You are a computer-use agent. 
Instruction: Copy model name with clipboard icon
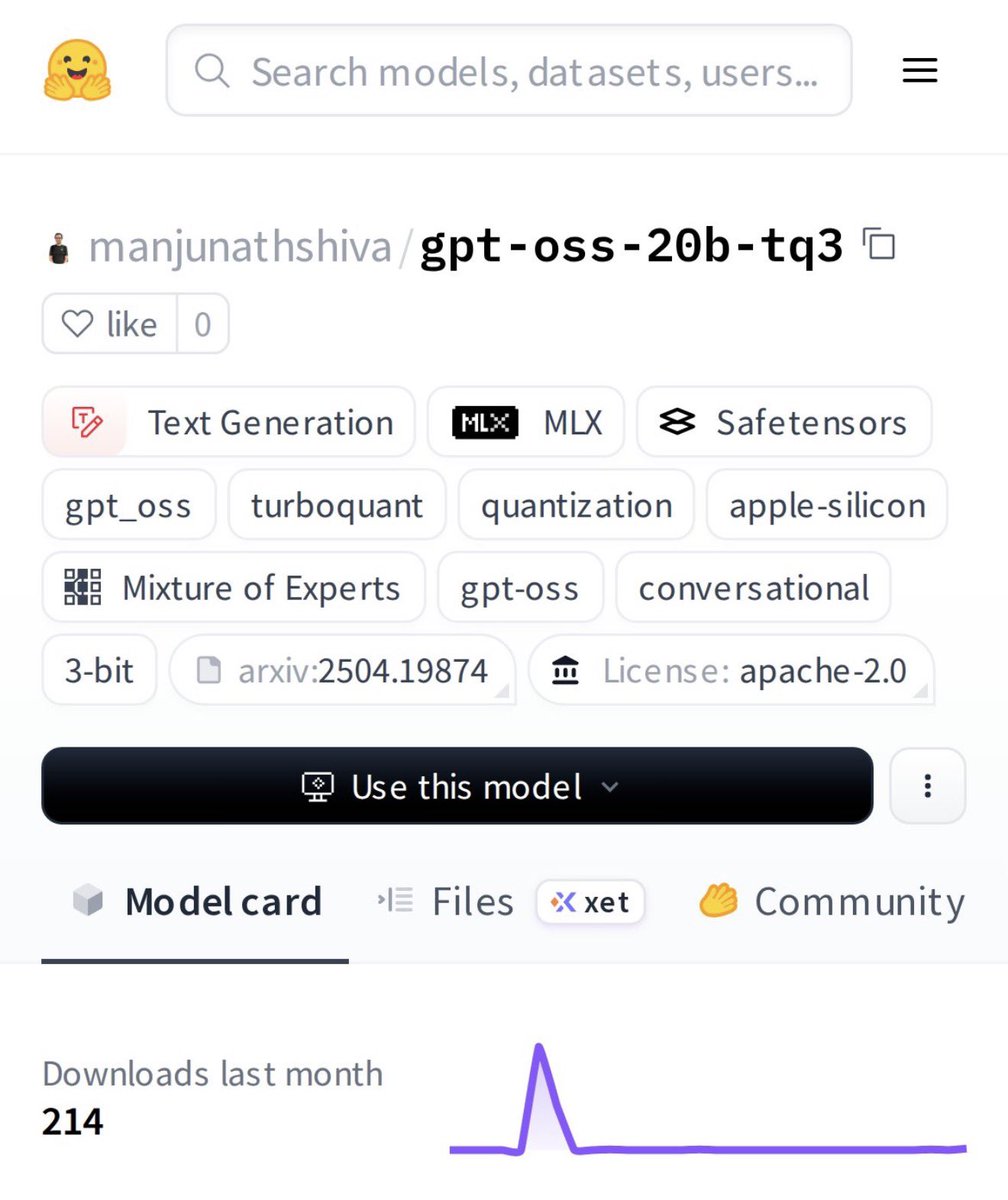click(879, 245)
